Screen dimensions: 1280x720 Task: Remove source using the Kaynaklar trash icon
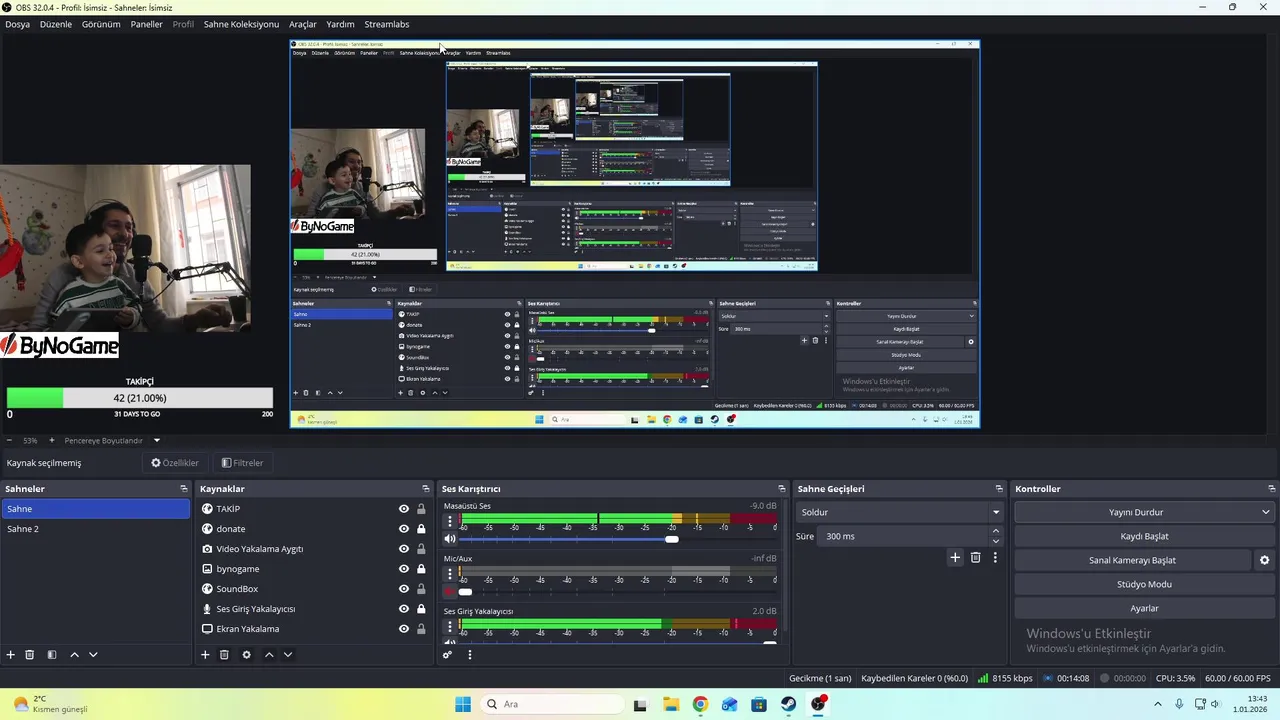[224, 655]
